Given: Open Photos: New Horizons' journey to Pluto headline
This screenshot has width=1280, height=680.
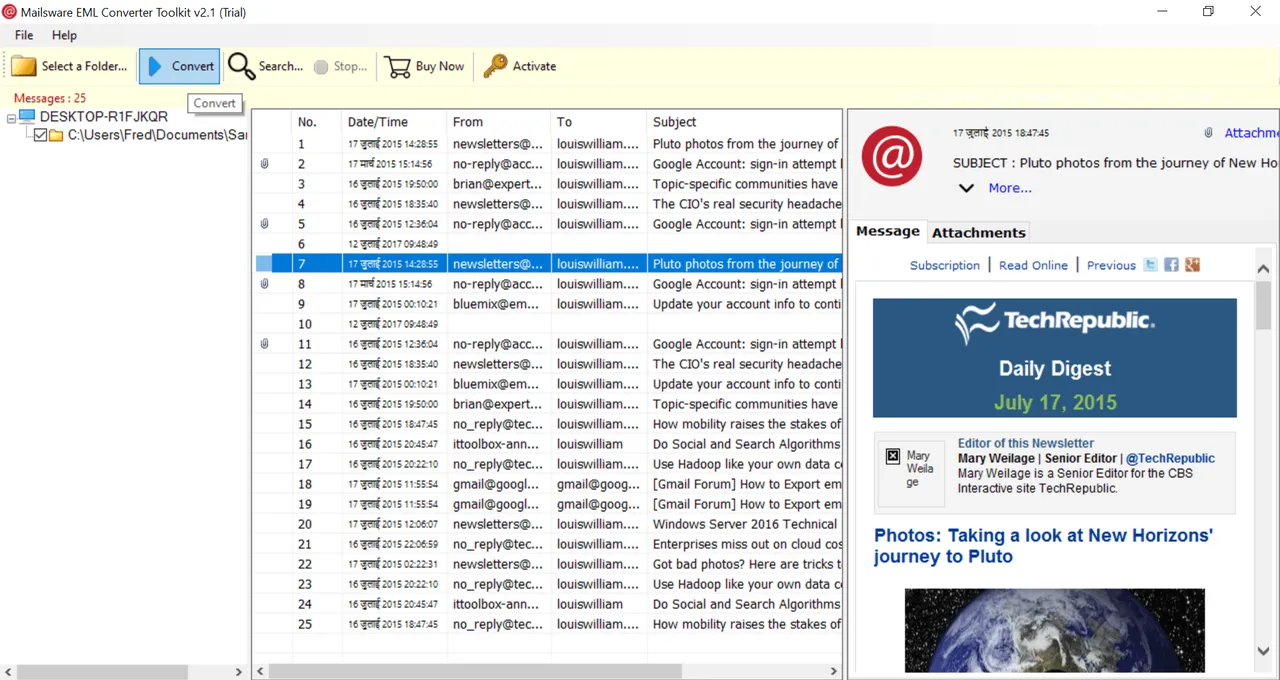Looking at the screenshot, I should [1043, 546].
